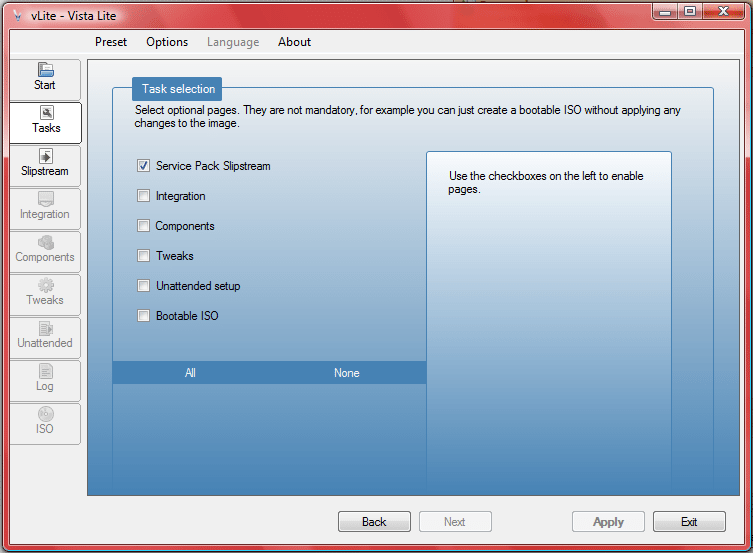Choose None to clear tasks
Viewport: 753px width, 553px height.
coord(347,373)
